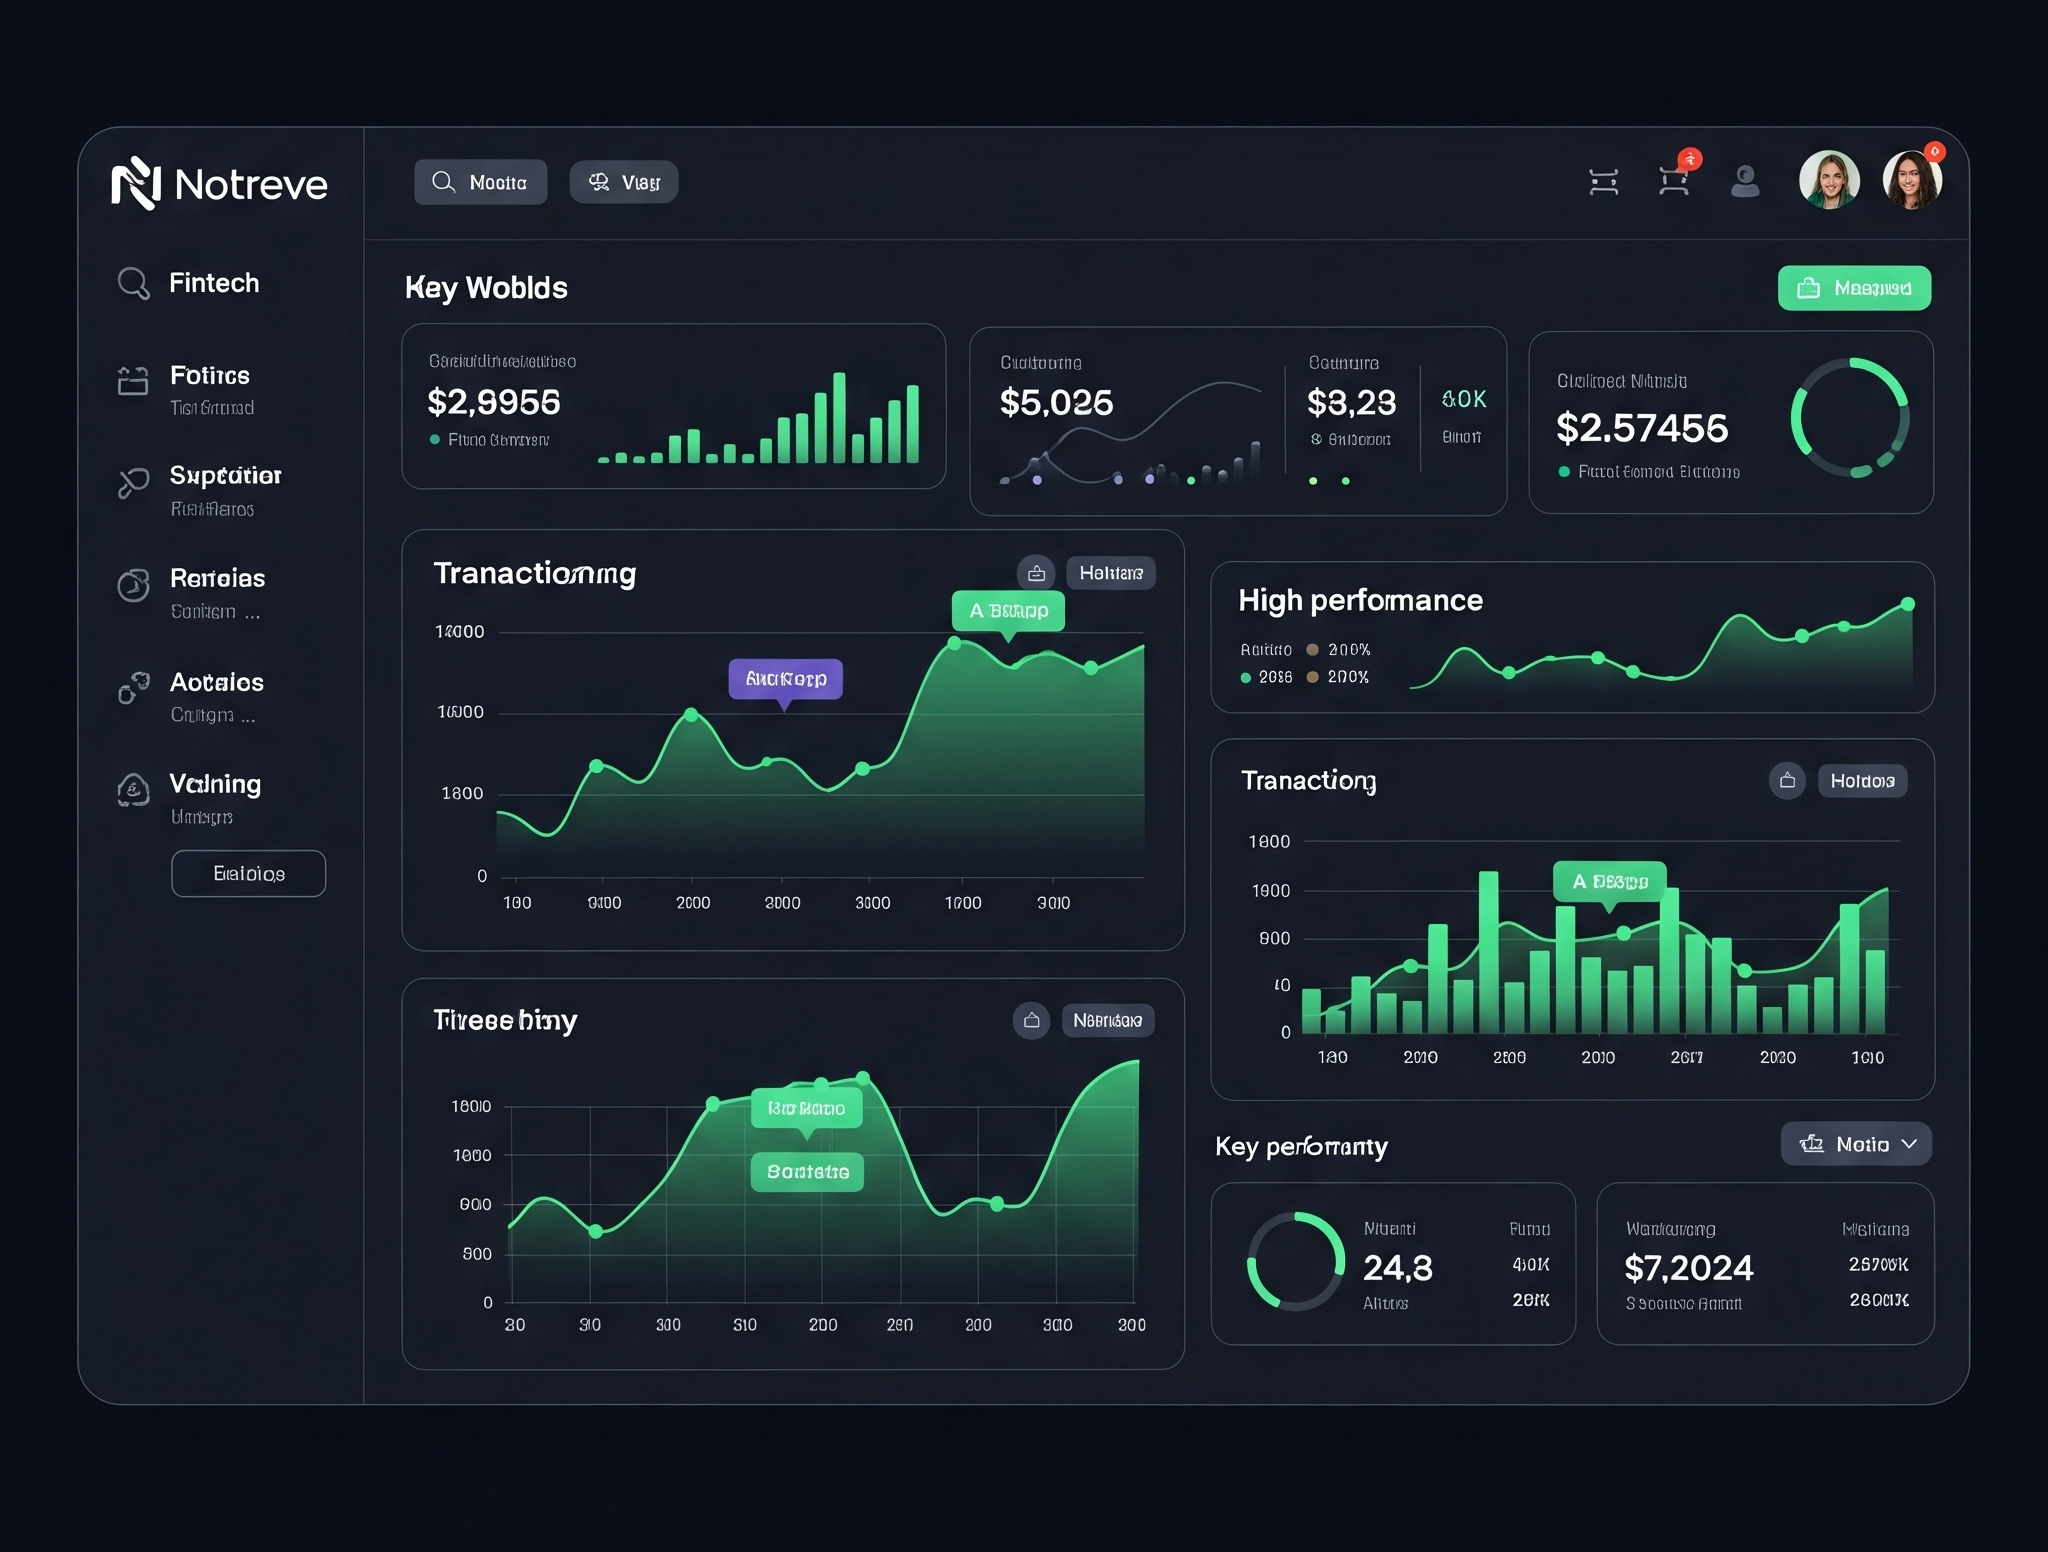The image size is (2048, 1552).
Task: Click the user profile silhouette icon
Action: pos(1745,181)
